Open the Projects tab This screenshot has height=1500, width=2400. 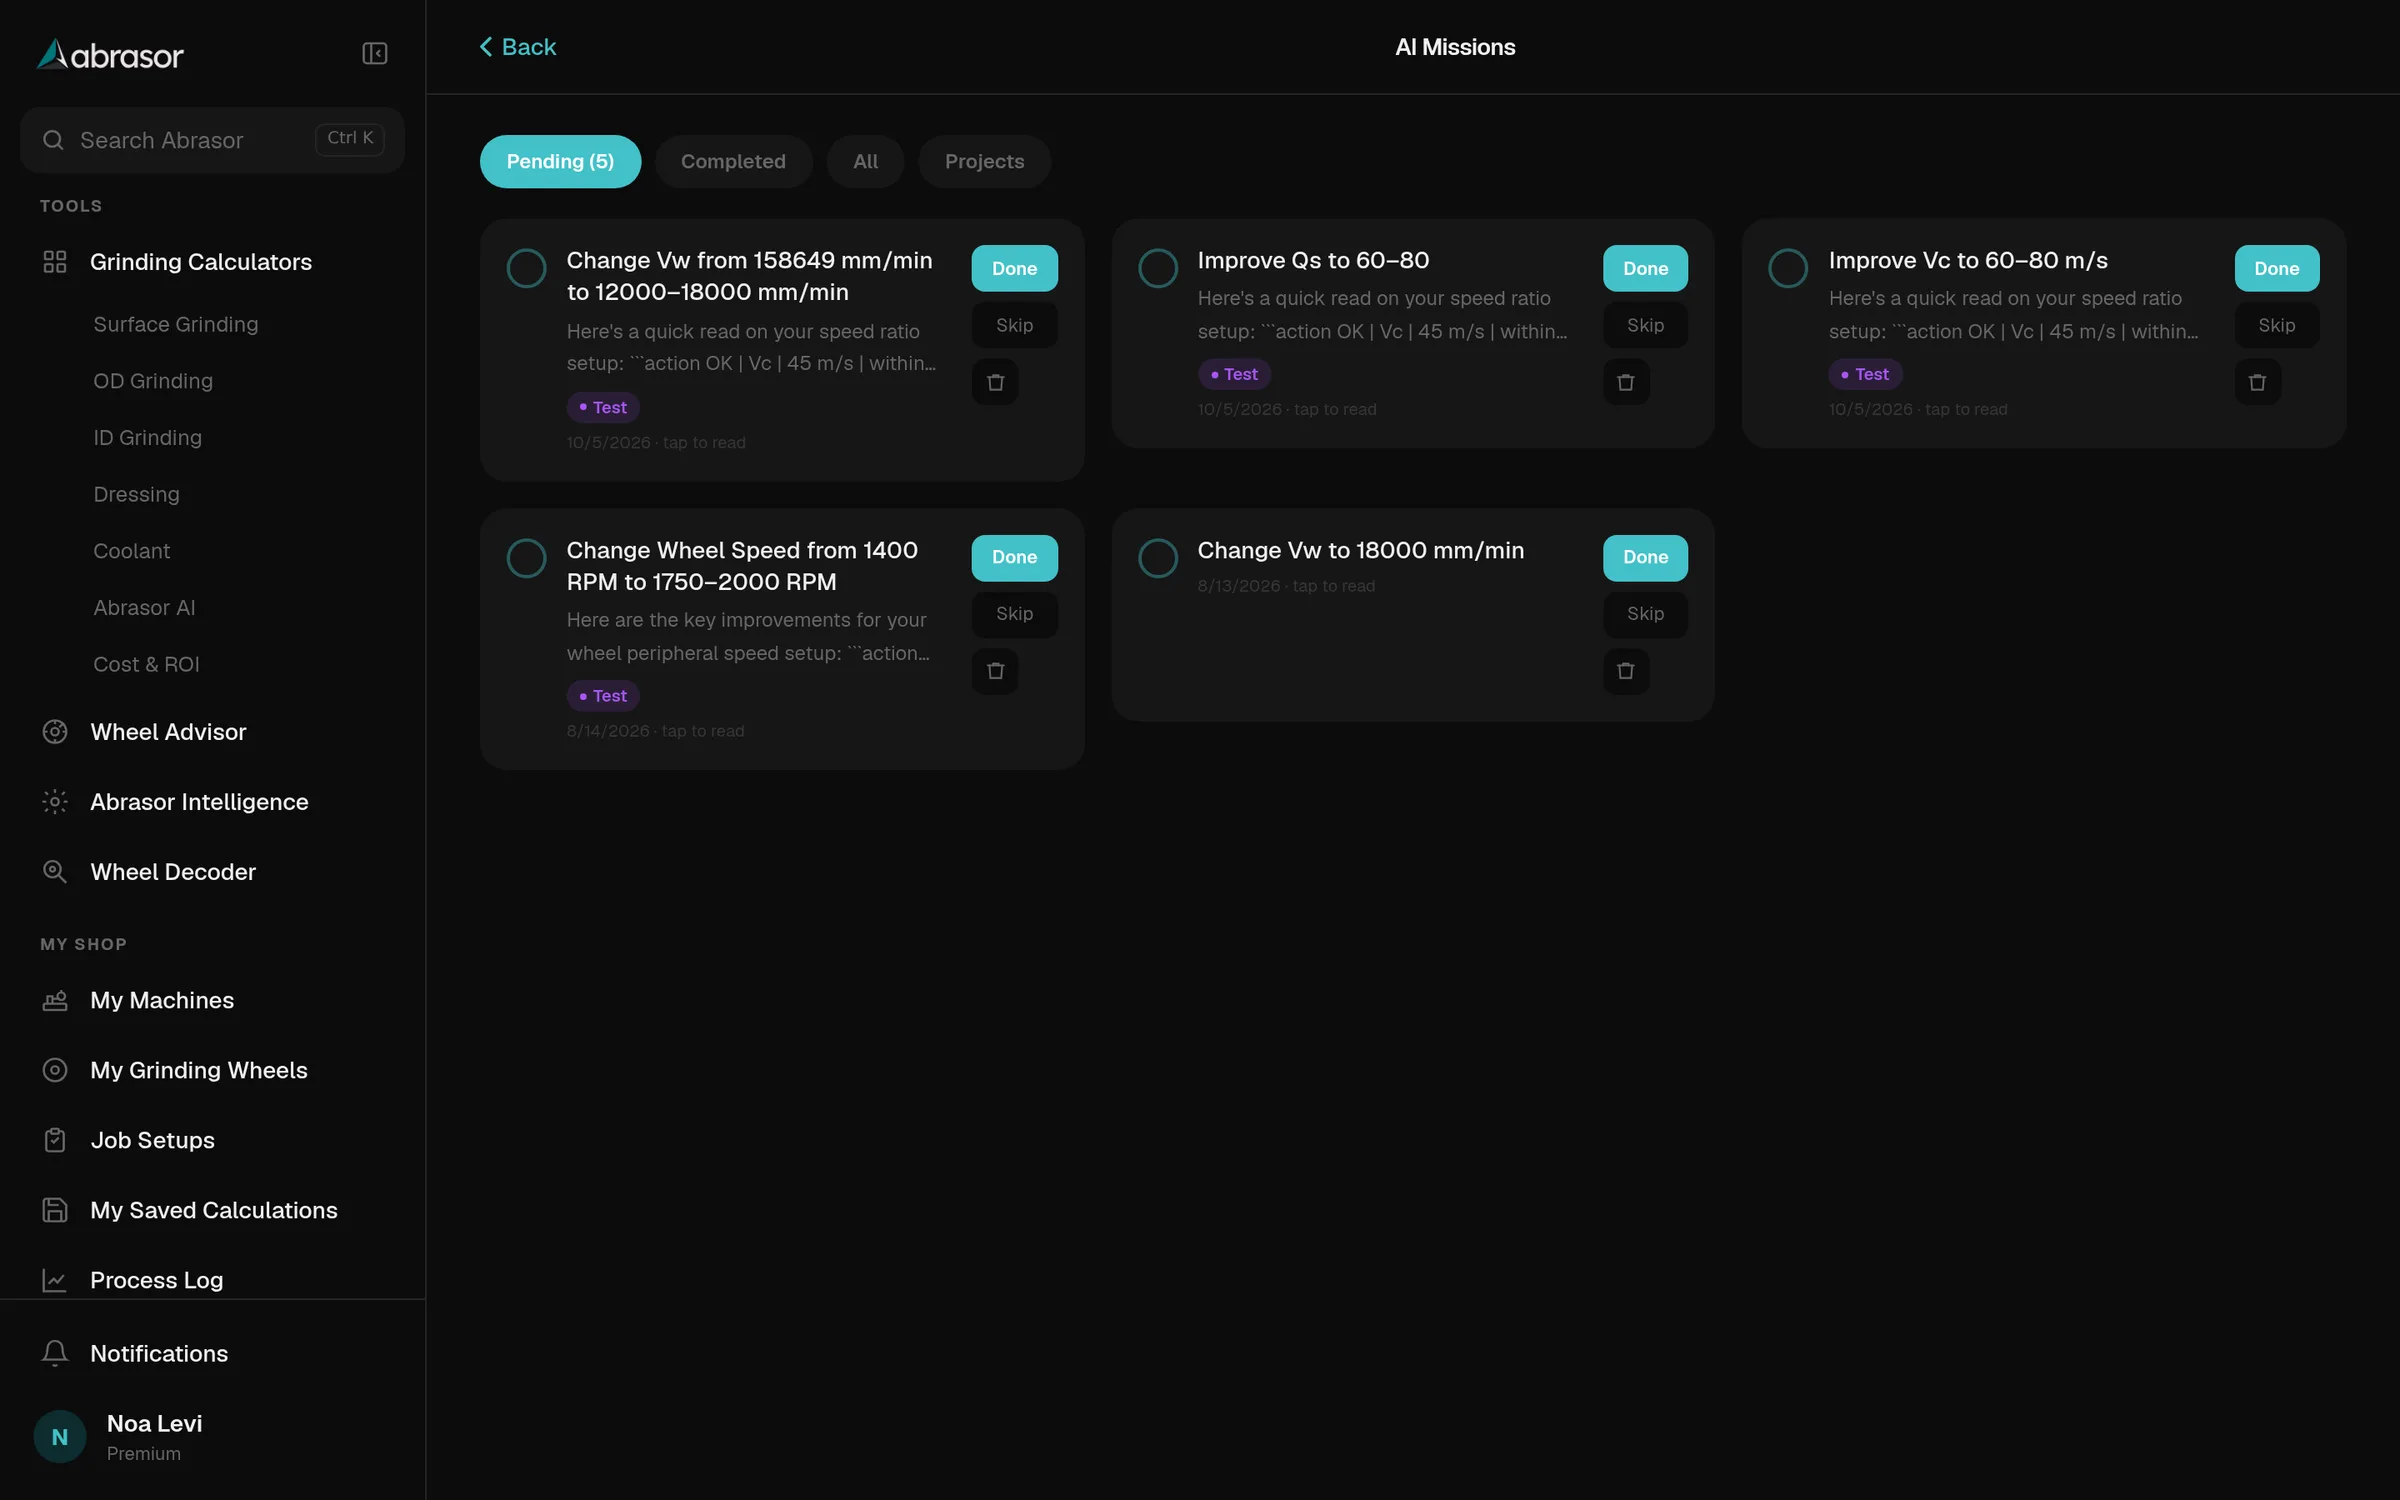tap(984, 161)
